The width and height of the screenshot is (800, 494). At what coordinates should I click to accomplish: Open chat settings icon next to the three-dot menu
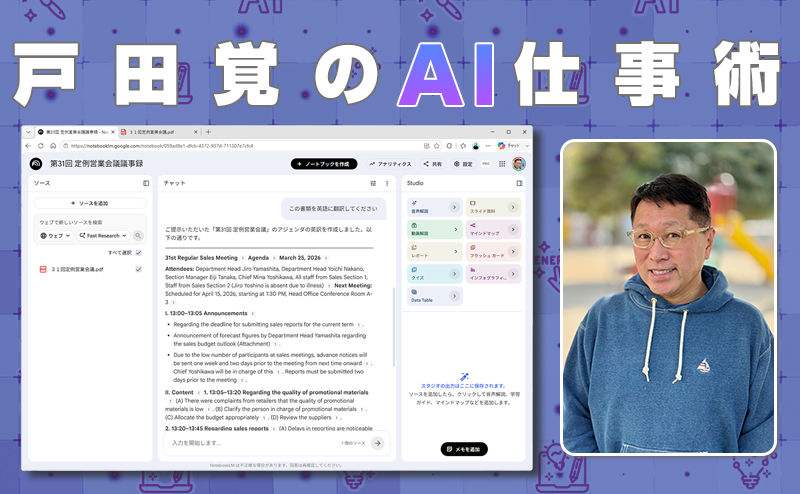(373, 183)
